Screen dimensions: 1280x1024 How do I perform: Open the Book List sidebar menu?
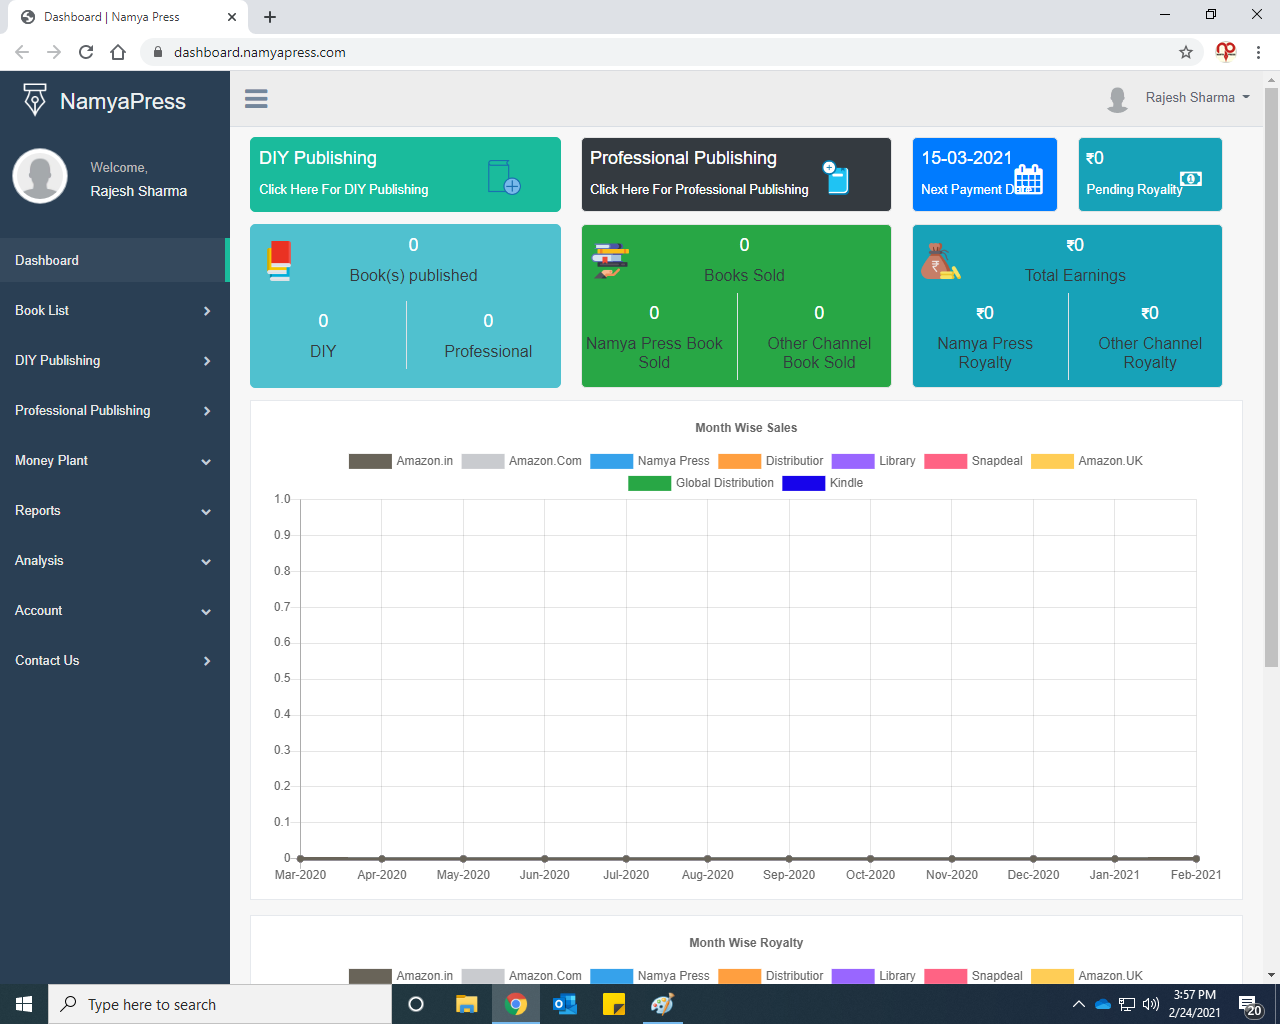[x=114, y=310]
